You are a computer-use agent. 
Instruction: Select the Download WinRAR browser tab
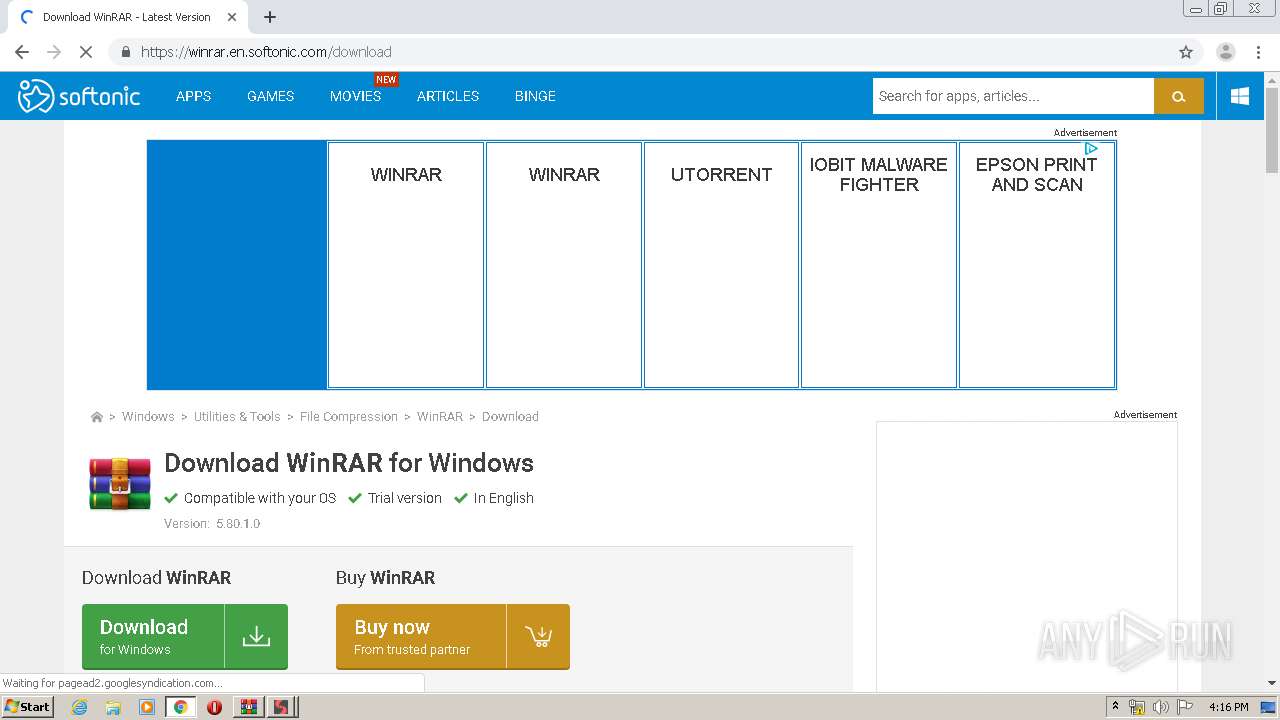127,17
